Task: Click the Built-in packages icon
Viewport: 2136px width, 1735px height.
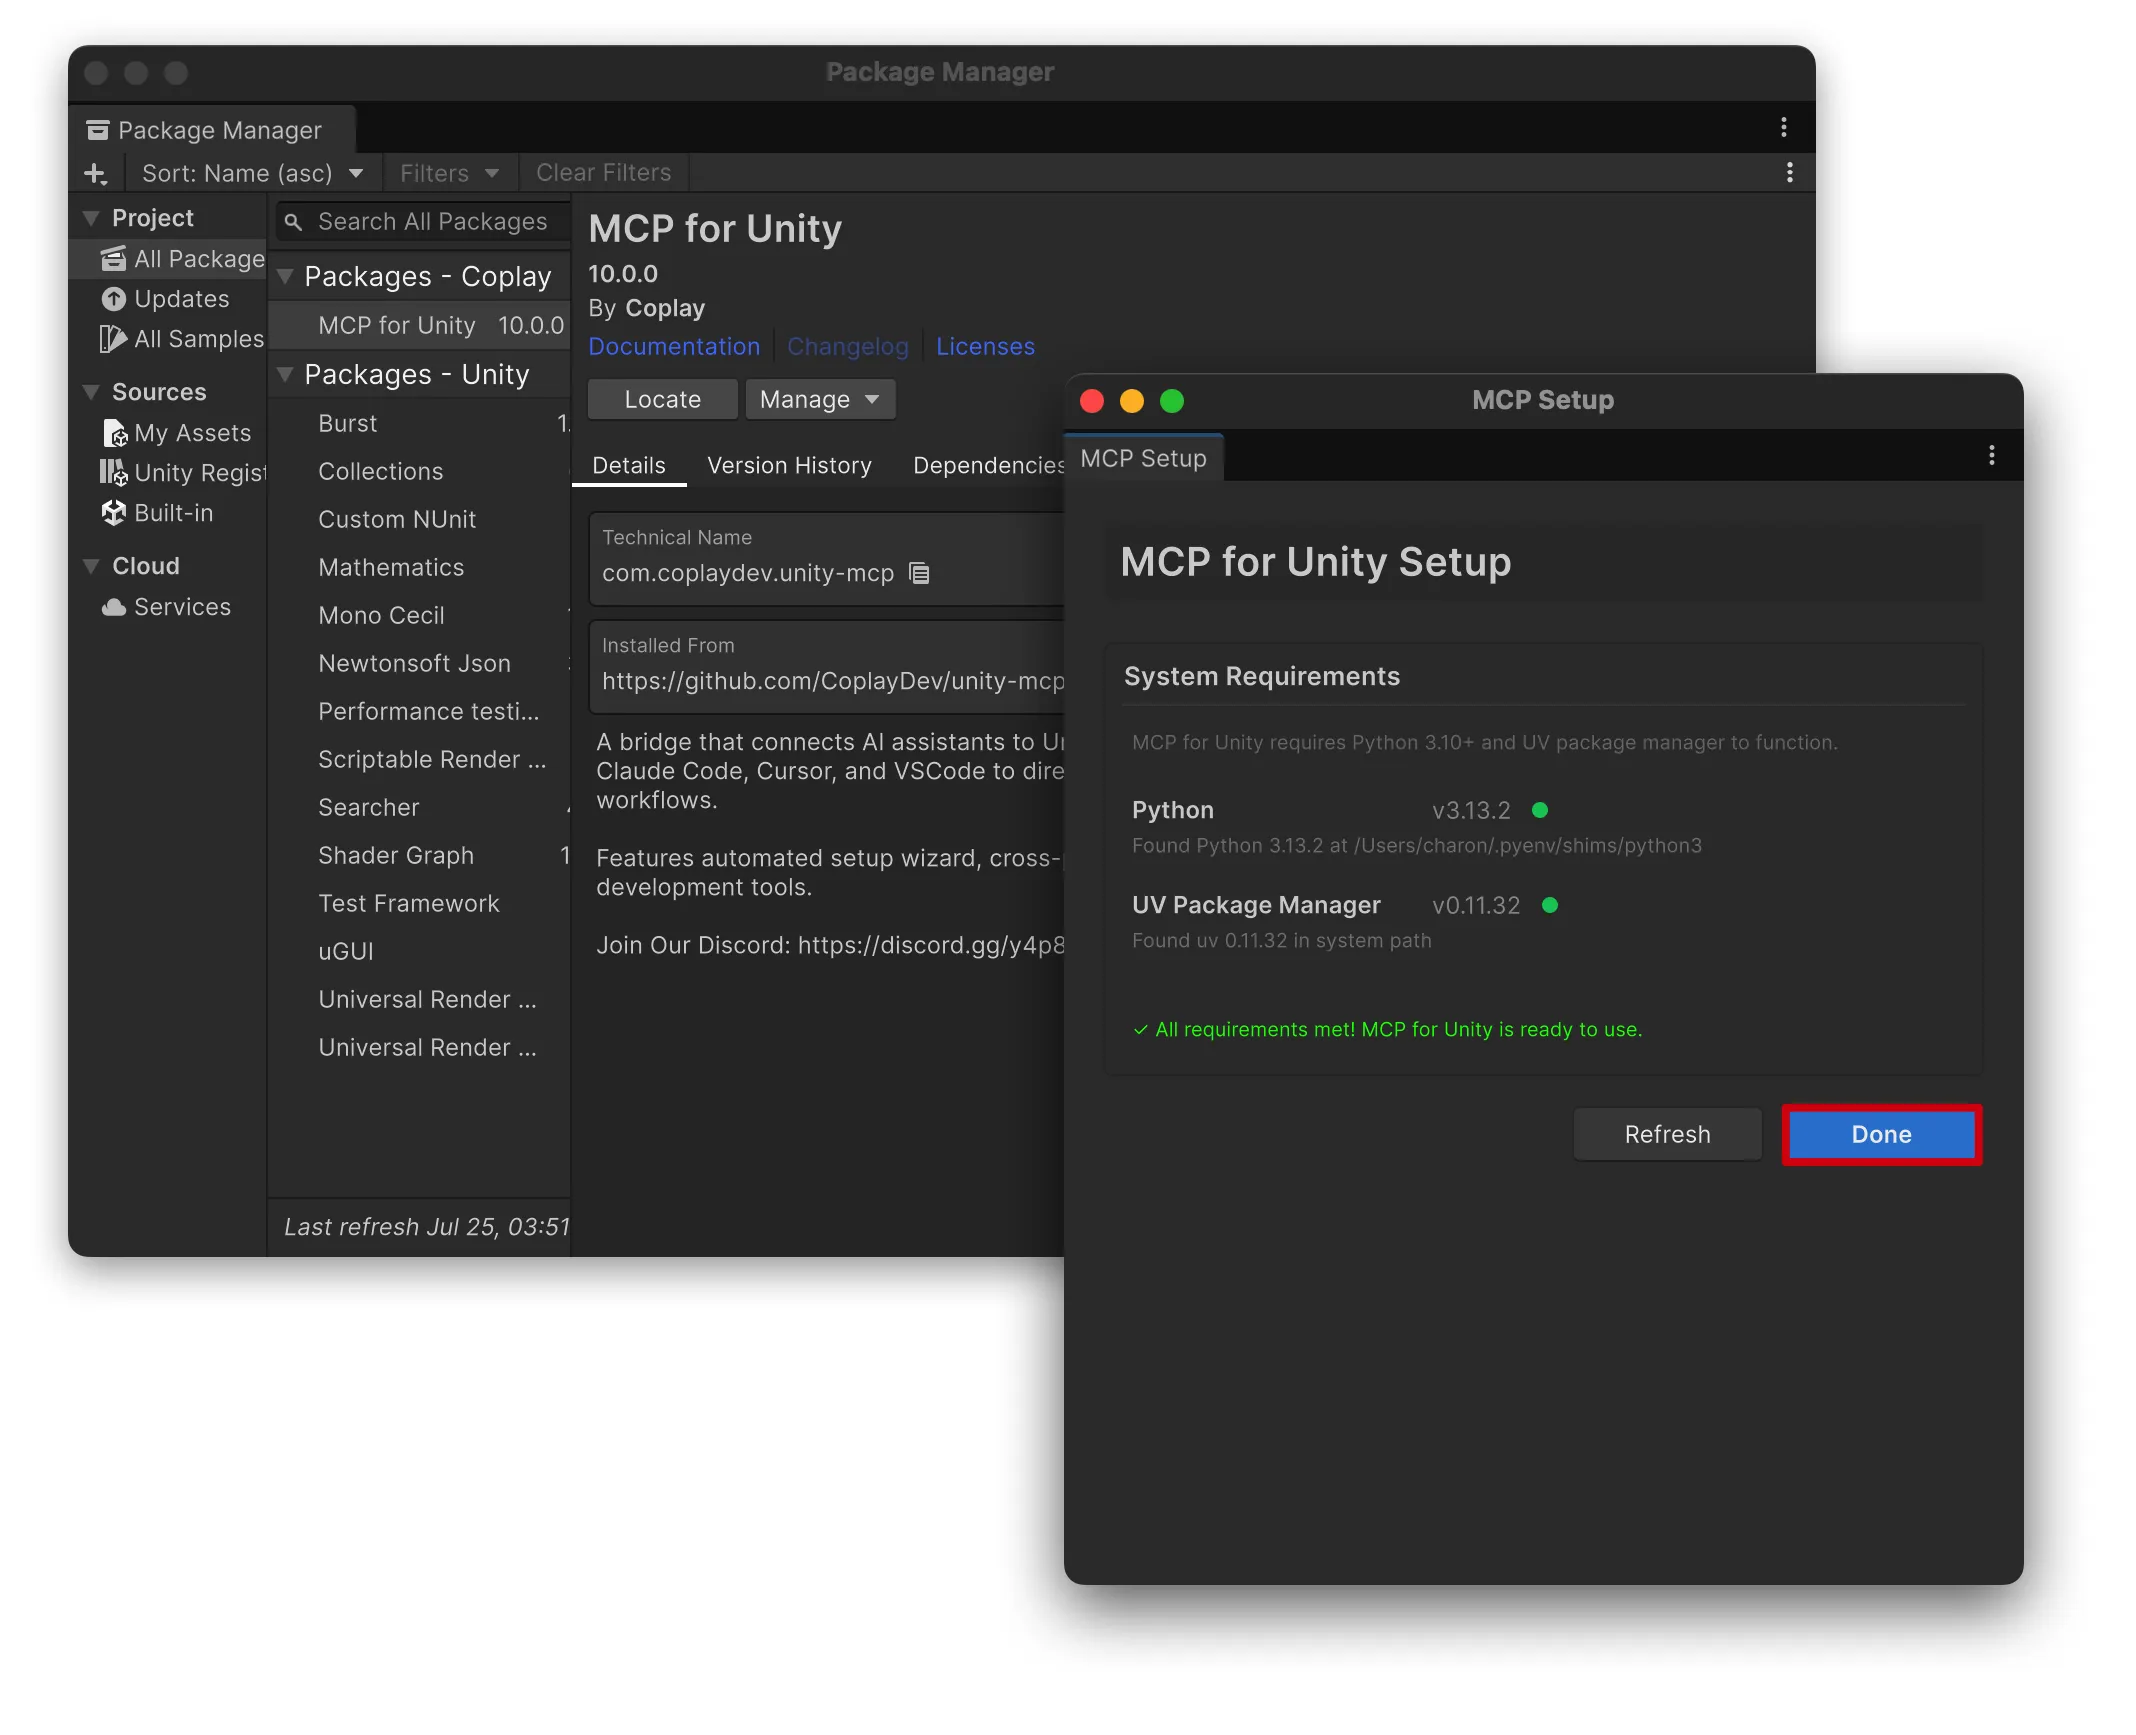Action: (x=113, y=513)
